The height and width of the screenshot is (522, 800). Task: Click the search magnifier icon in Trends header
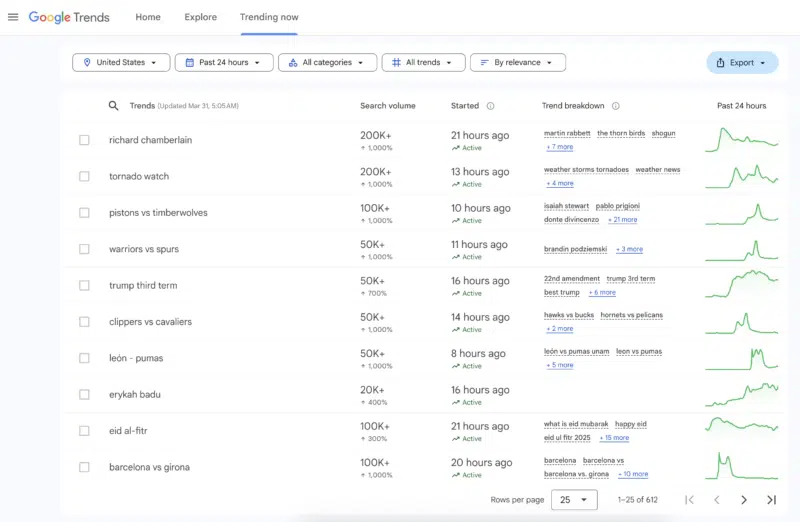click(113, 106)
